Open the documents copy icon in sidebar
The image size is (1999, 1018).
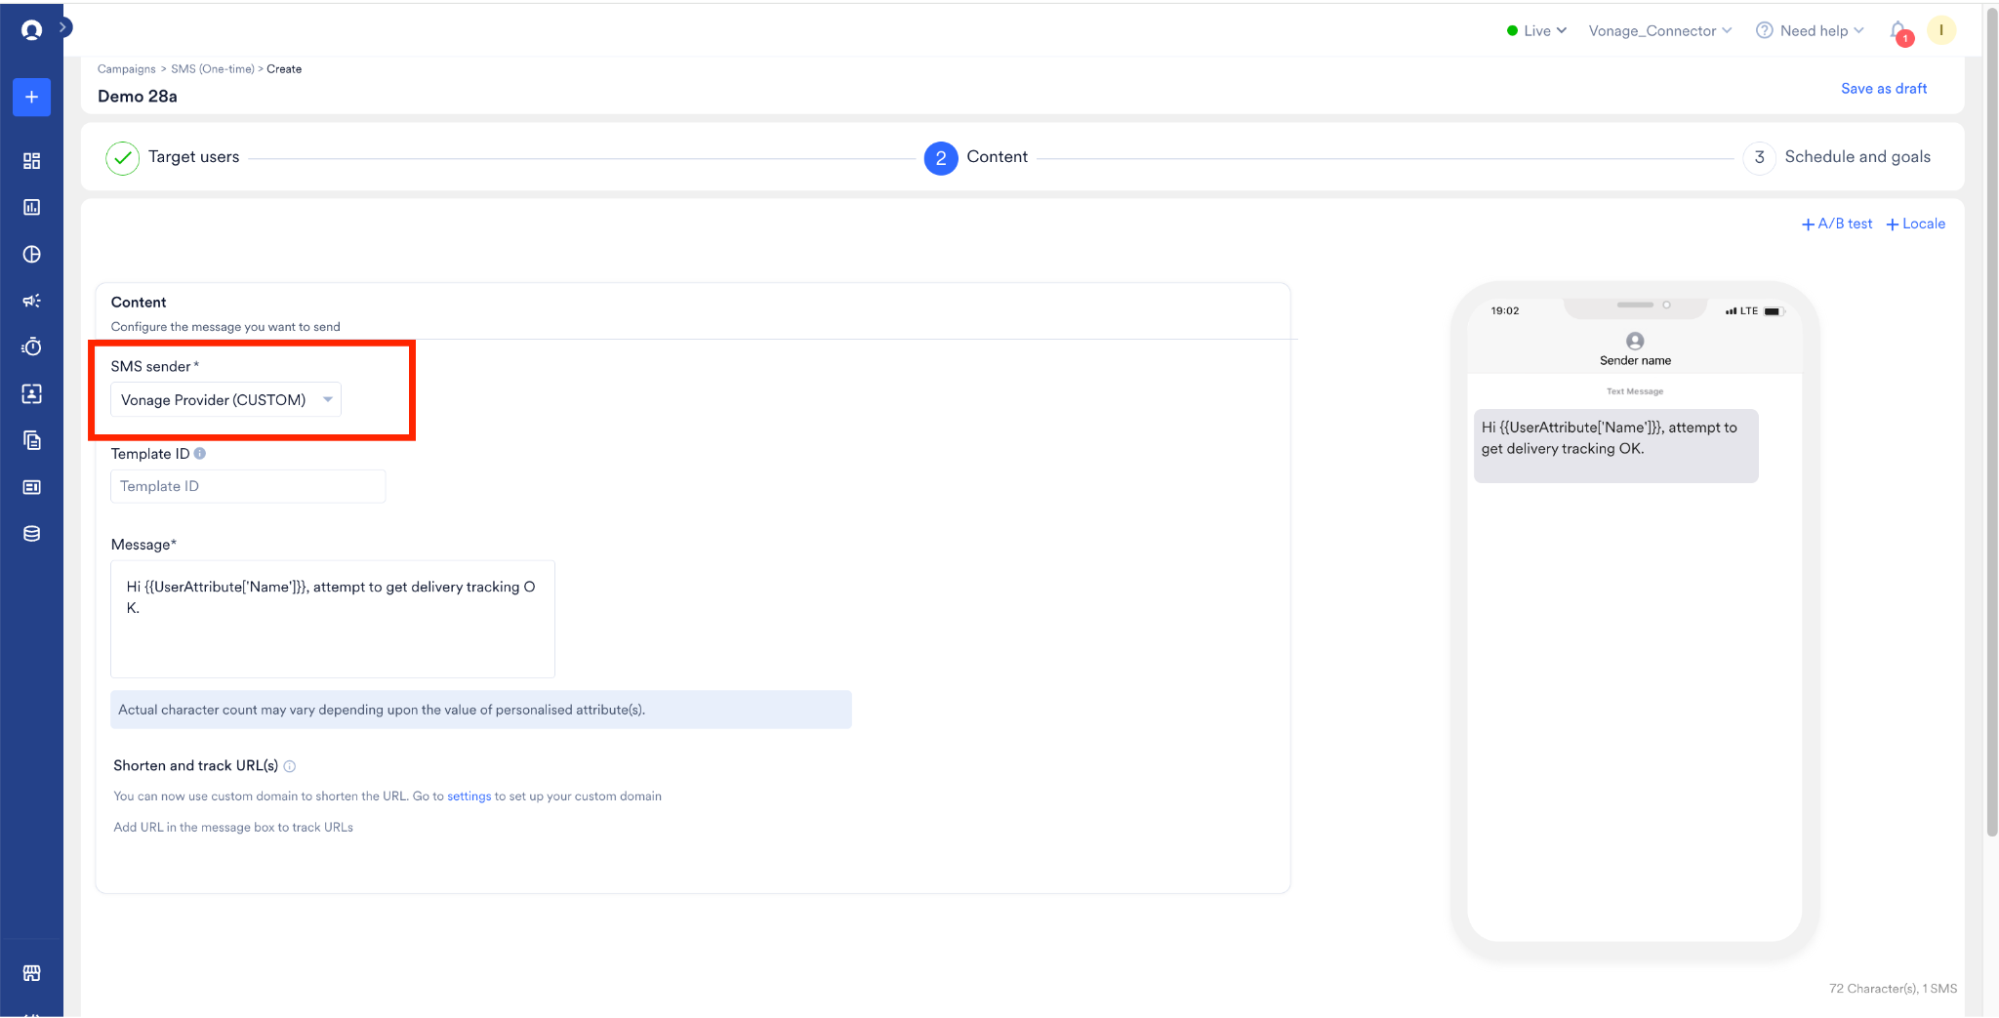point(32,440)
